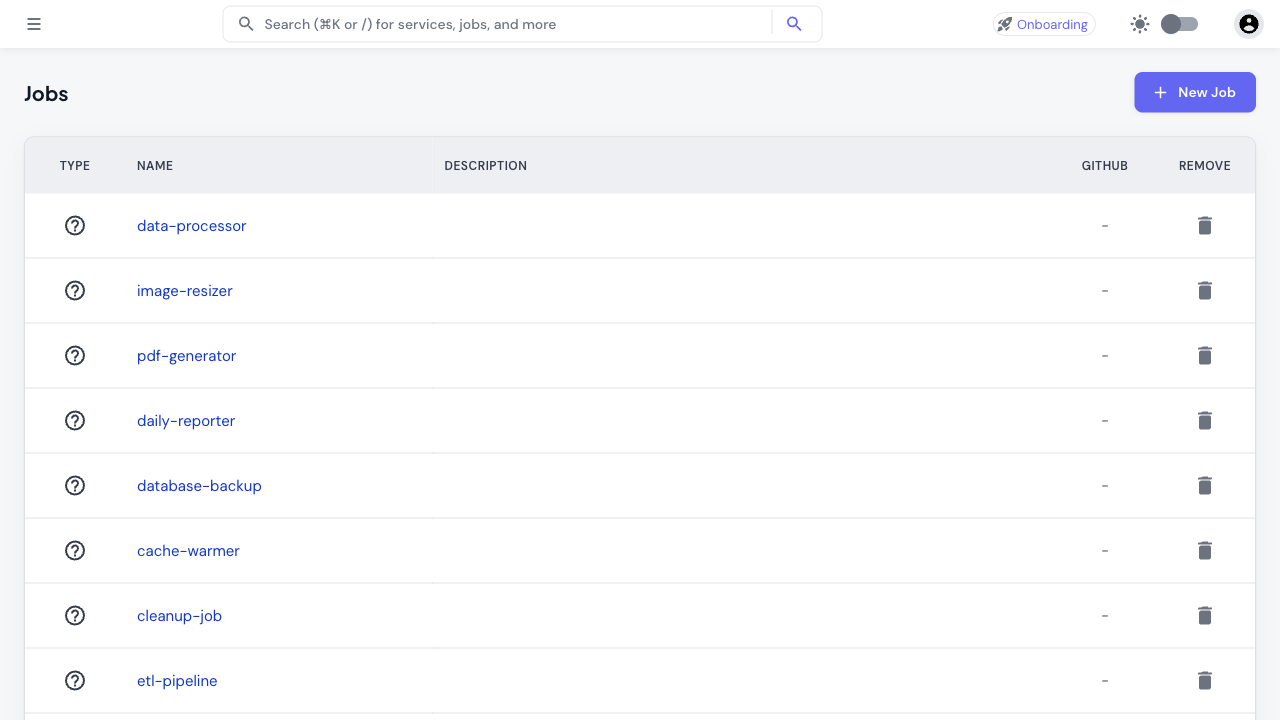Viewport: 1280px width, 720px height.
Task: Click the cleanup-job trash icon
Action: click(1204, 615)
